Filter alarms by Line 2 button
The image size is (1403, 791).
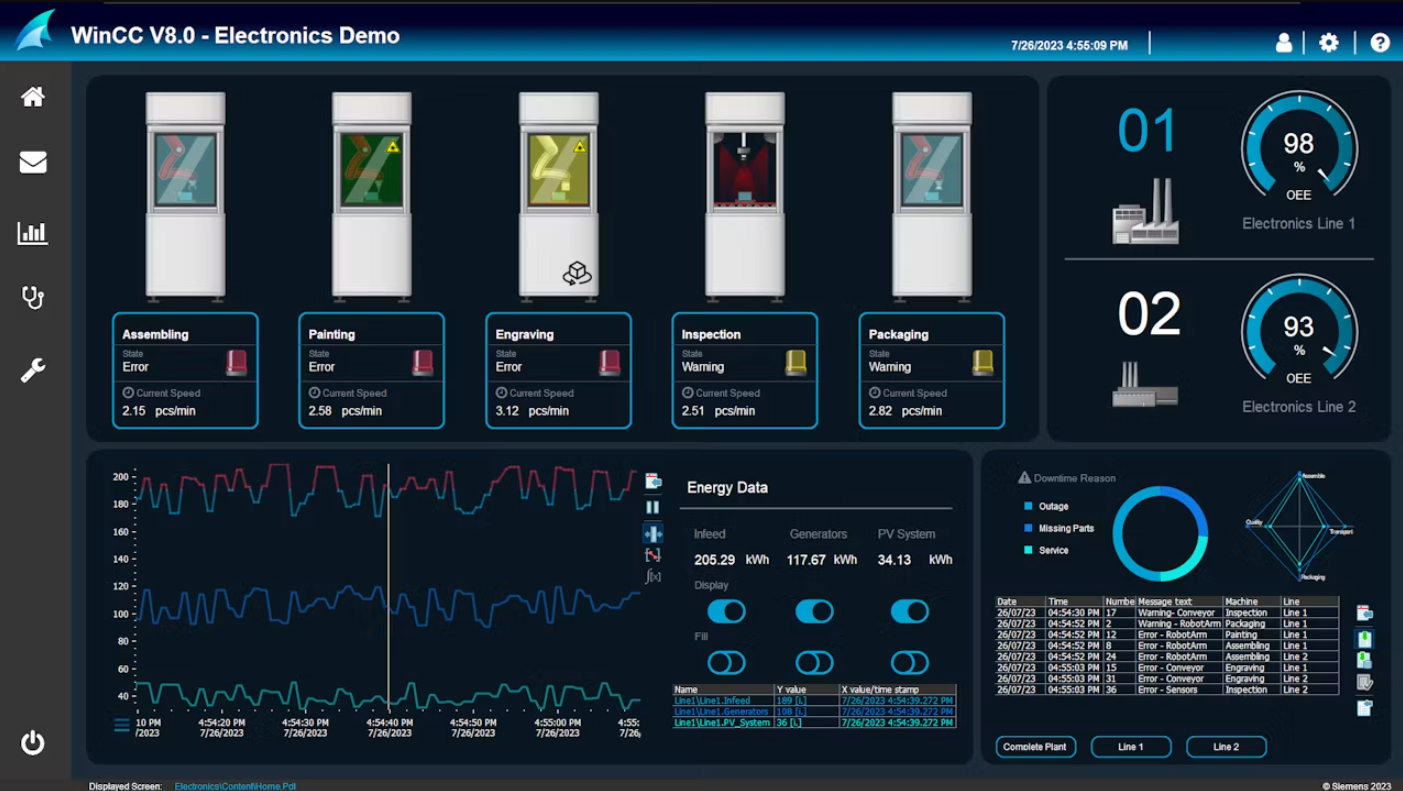pyautogui.click(x=1226, y=747)
